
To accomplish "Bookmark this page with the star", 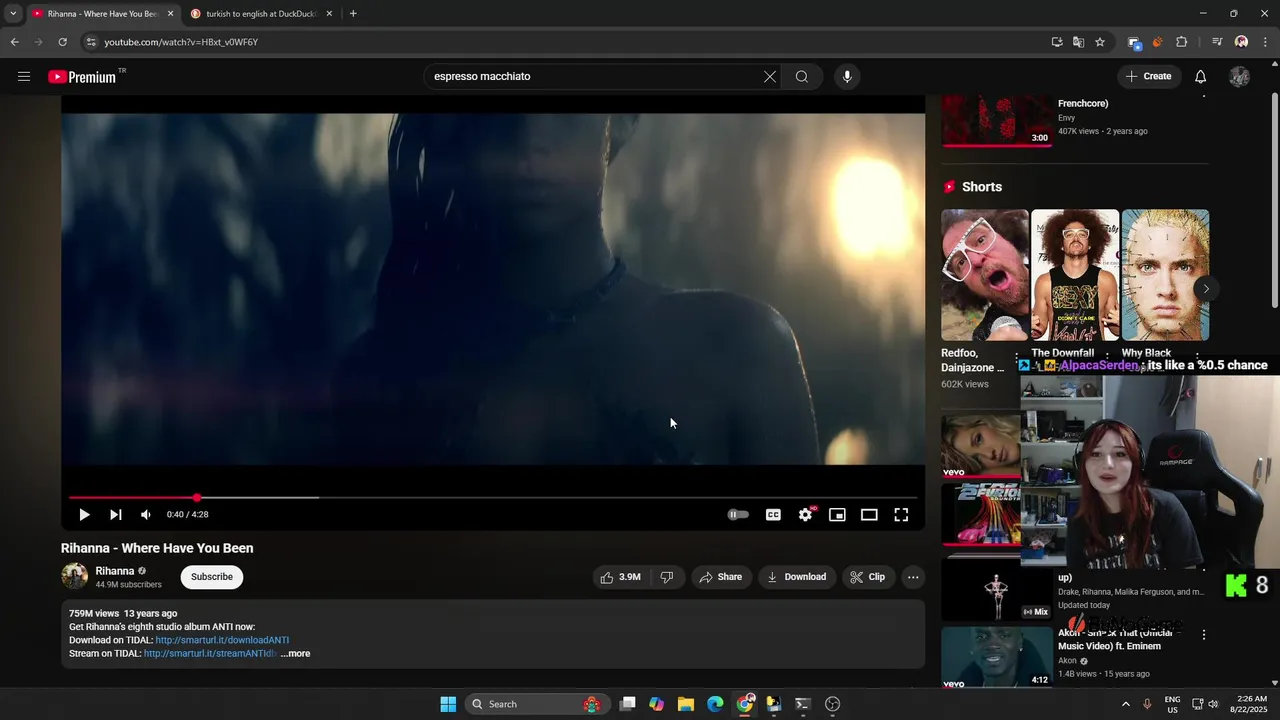I will pyautogui.click(x=1100, y=42).
